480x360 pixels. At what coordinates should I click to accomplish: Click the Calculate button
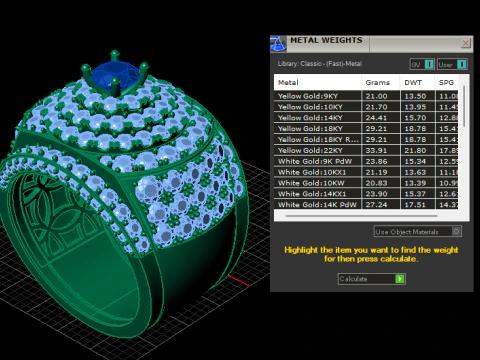coord(371,279)
